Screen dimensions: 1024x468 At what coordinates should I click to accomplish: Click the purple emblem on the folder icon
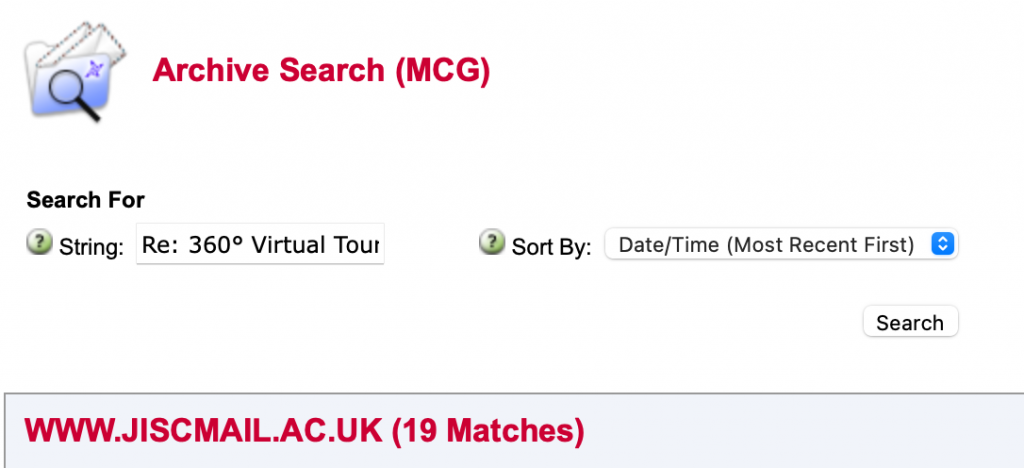(x=95, y=69)
